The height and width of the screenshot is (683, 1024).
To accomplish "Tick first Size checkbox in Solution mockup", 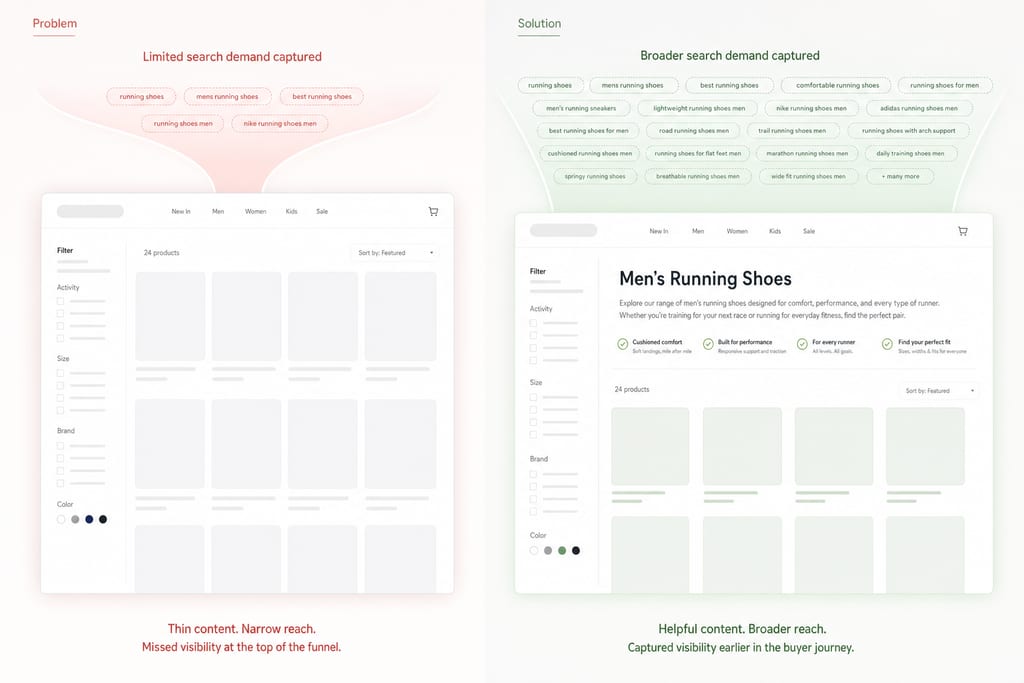I will pyautogui.click(x=533, y=397).
